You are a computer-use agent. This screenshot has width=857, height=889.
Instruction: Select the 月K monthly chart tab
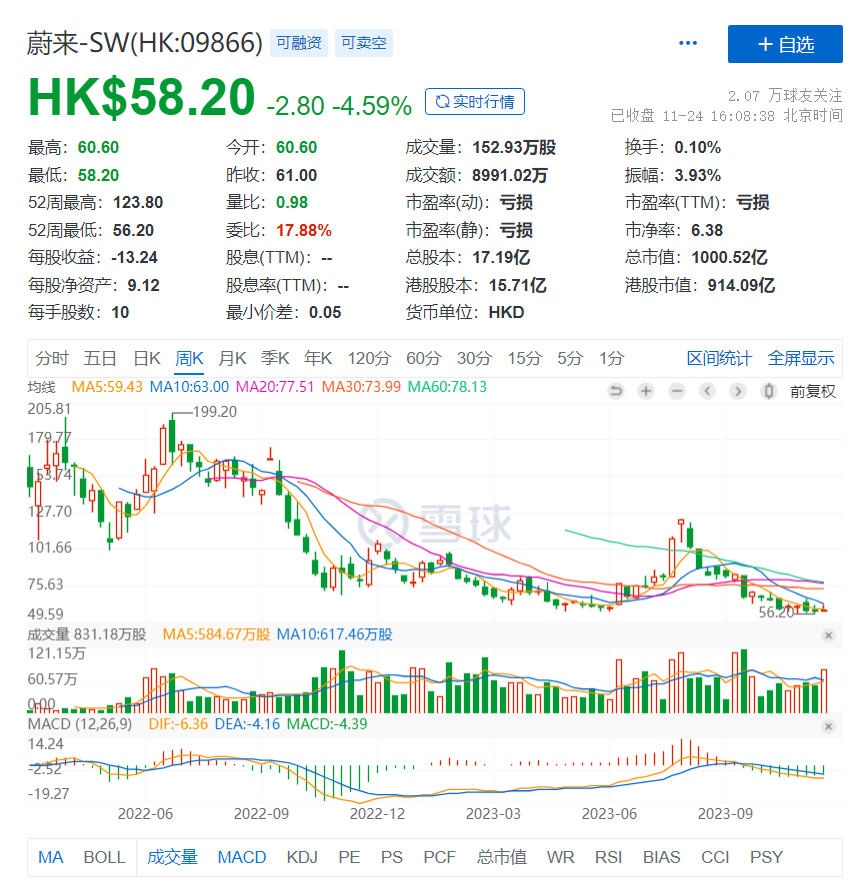pos(232,358)
